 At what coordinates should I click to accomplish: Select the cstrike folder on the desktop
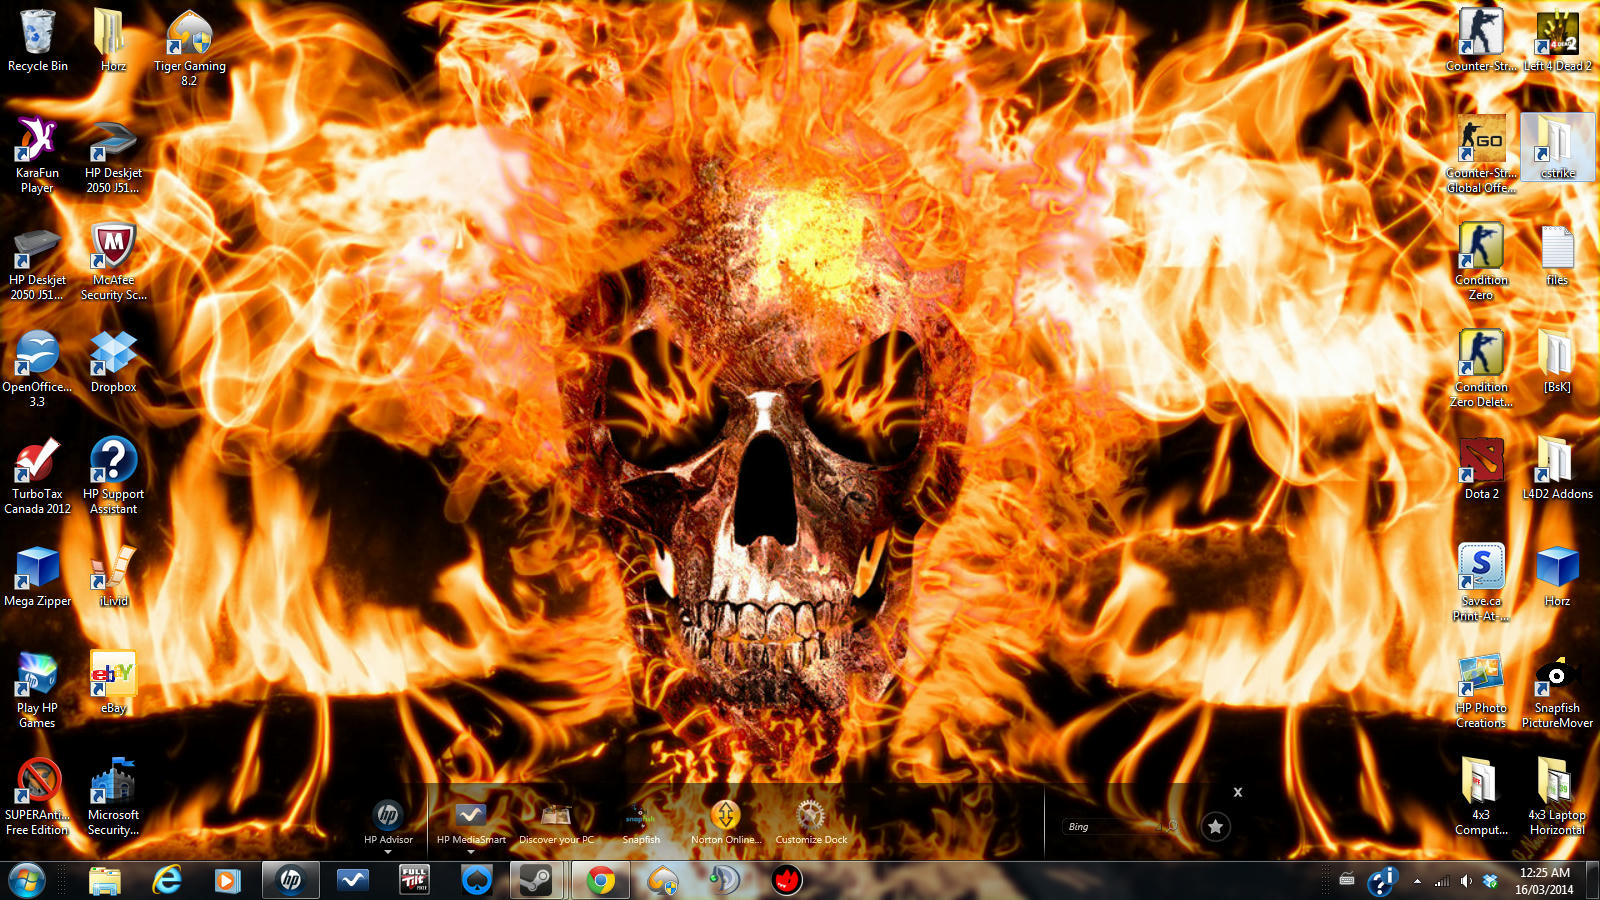point(1557,144)
